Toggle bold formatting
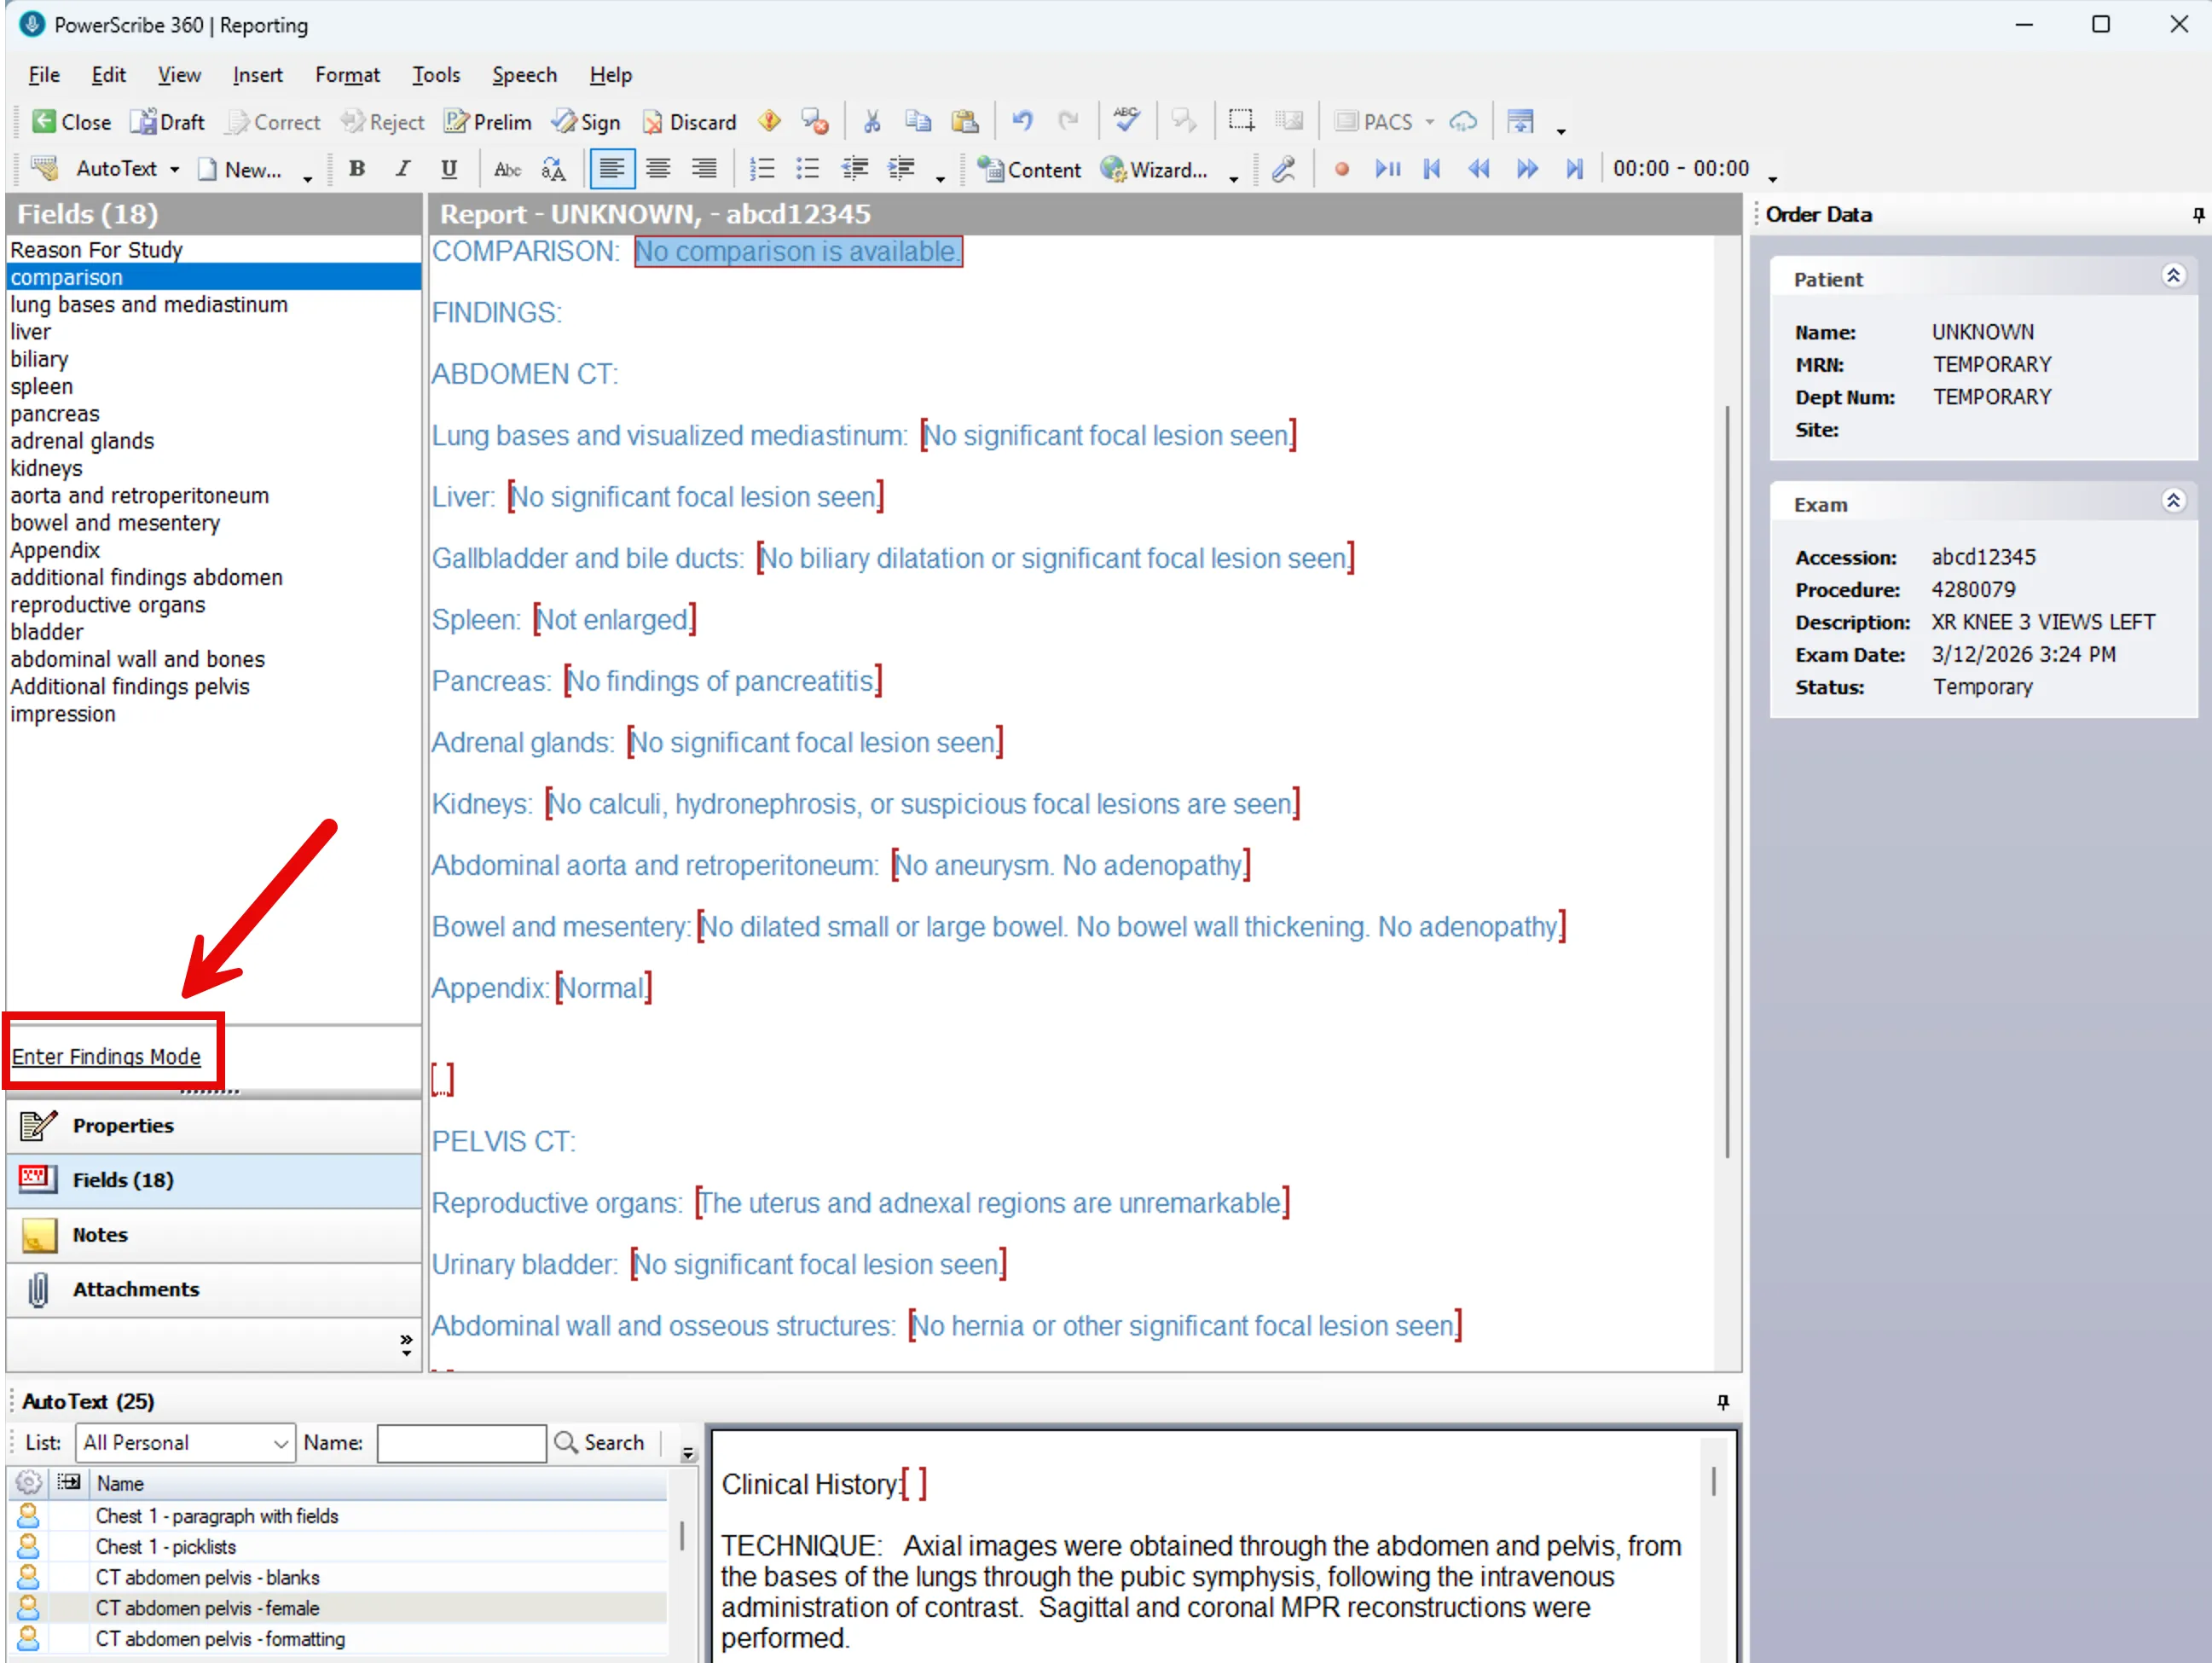2212x1663 pixels. 356,168
